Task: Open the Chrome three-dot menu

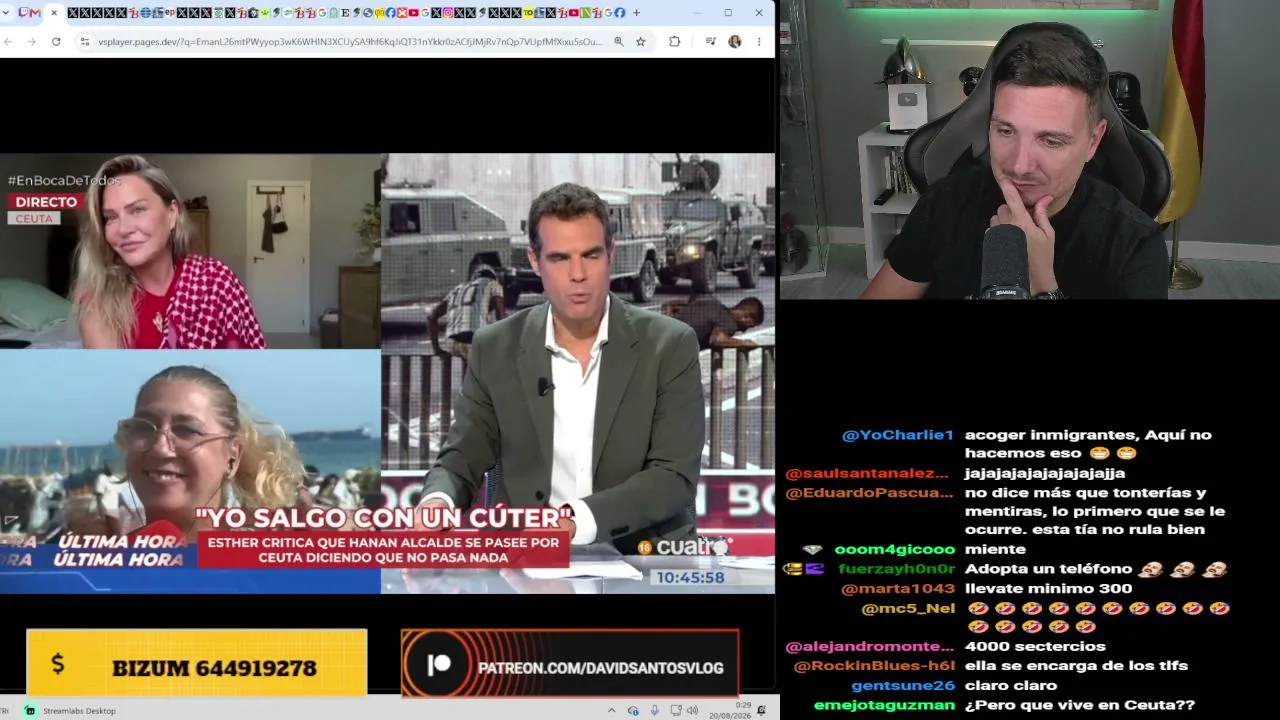Action: tap(759, 42)
